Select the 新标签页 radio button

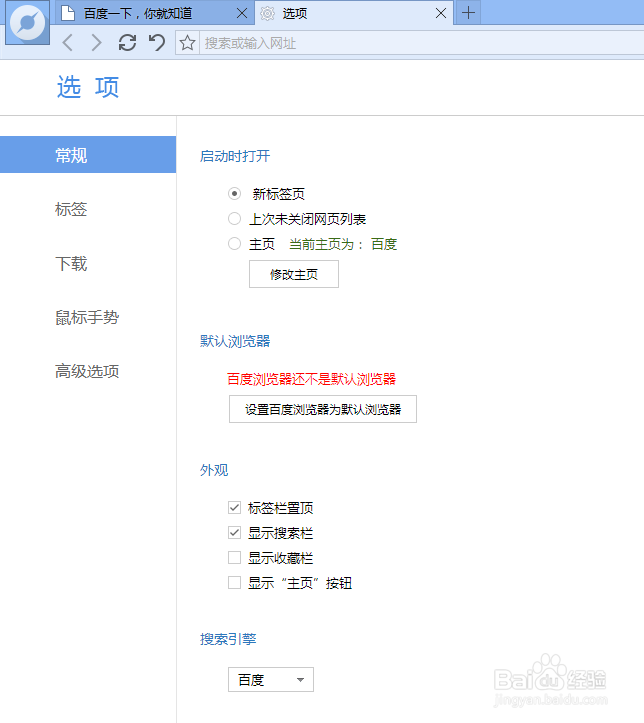(x=234, y=194)
